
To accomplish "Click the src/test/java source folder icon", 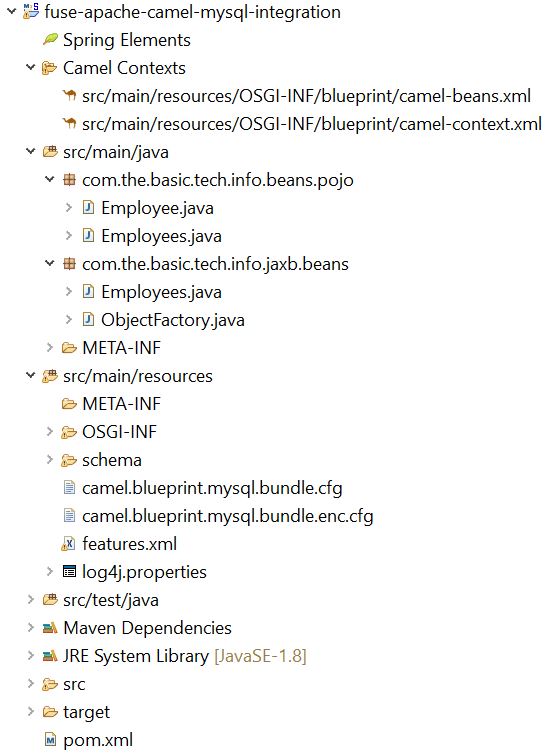I will point(50,600).
